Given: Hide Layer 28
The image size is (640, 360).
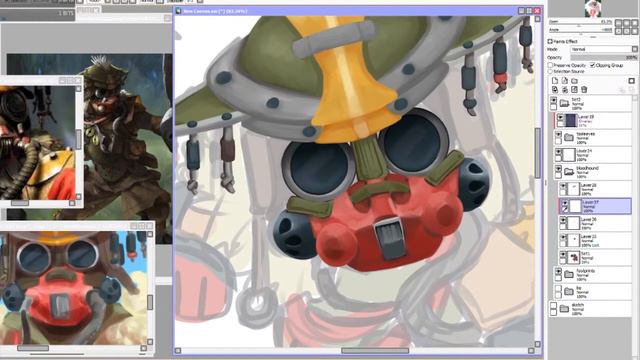Looking at the screenshot, I should click(563, 187).
